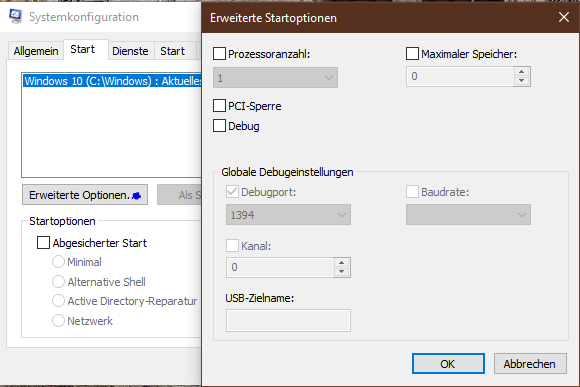Enable the Prozessoranzahl checkbox
Screen dimensions: 580x387
click(x=219, y=54)
